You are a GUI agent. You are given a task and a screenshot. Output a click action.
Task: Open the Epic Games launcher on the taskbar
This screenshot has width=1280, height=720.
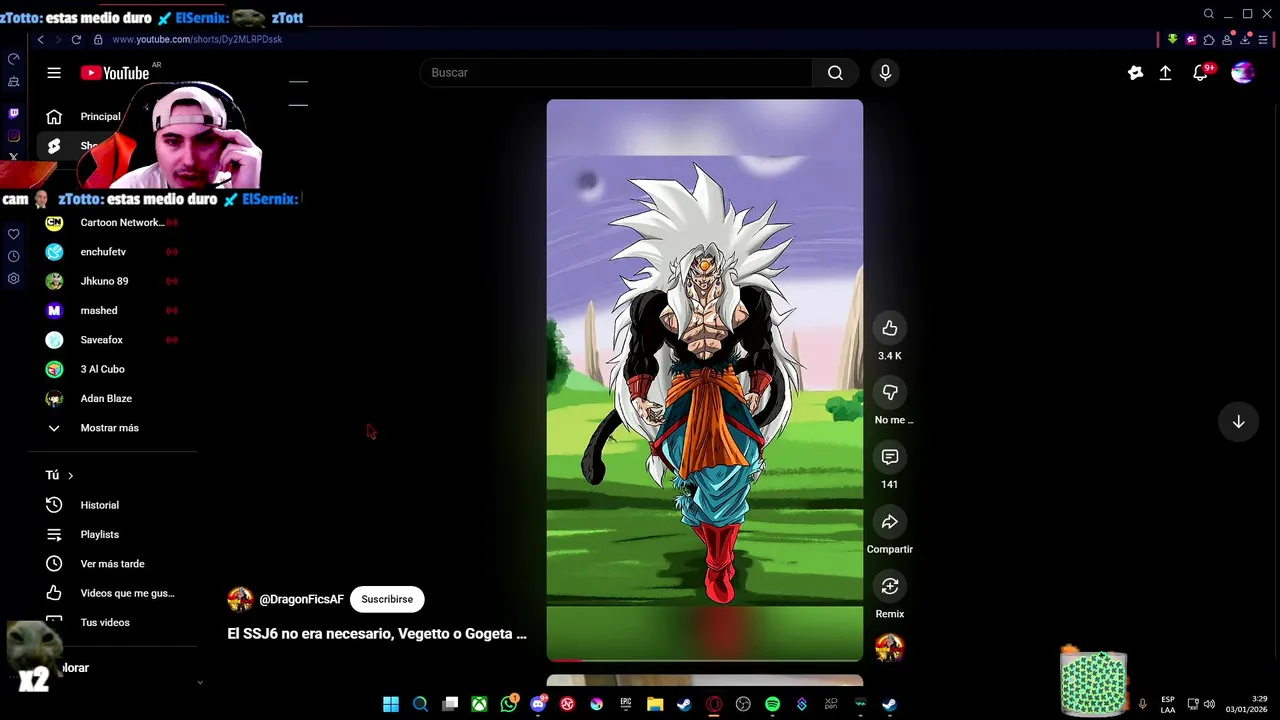click(626, 704)
